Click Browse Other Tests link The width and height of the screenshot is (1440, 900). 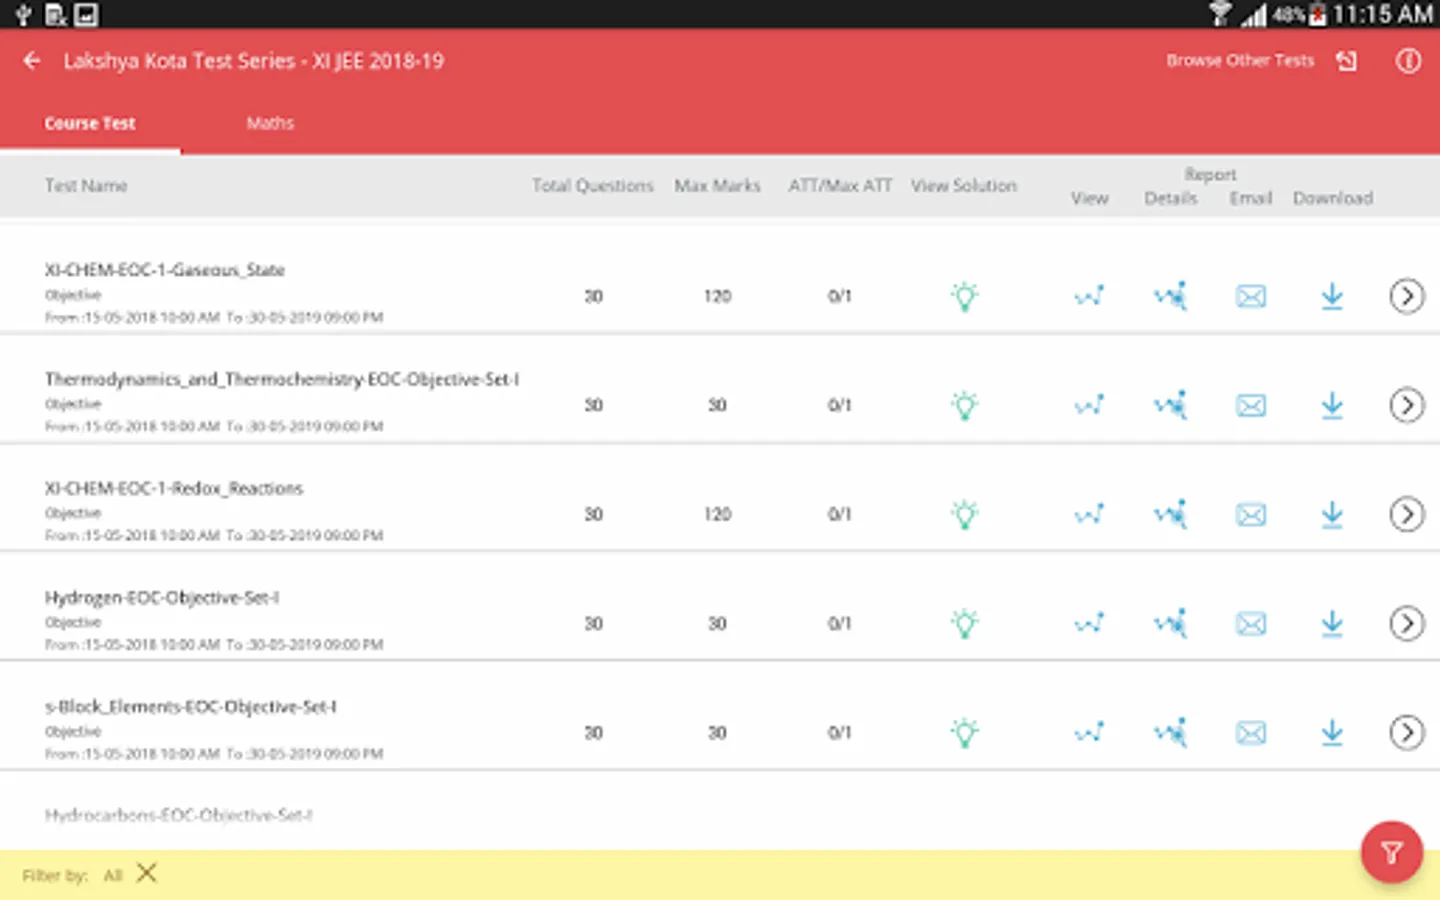coord(1240,61)
